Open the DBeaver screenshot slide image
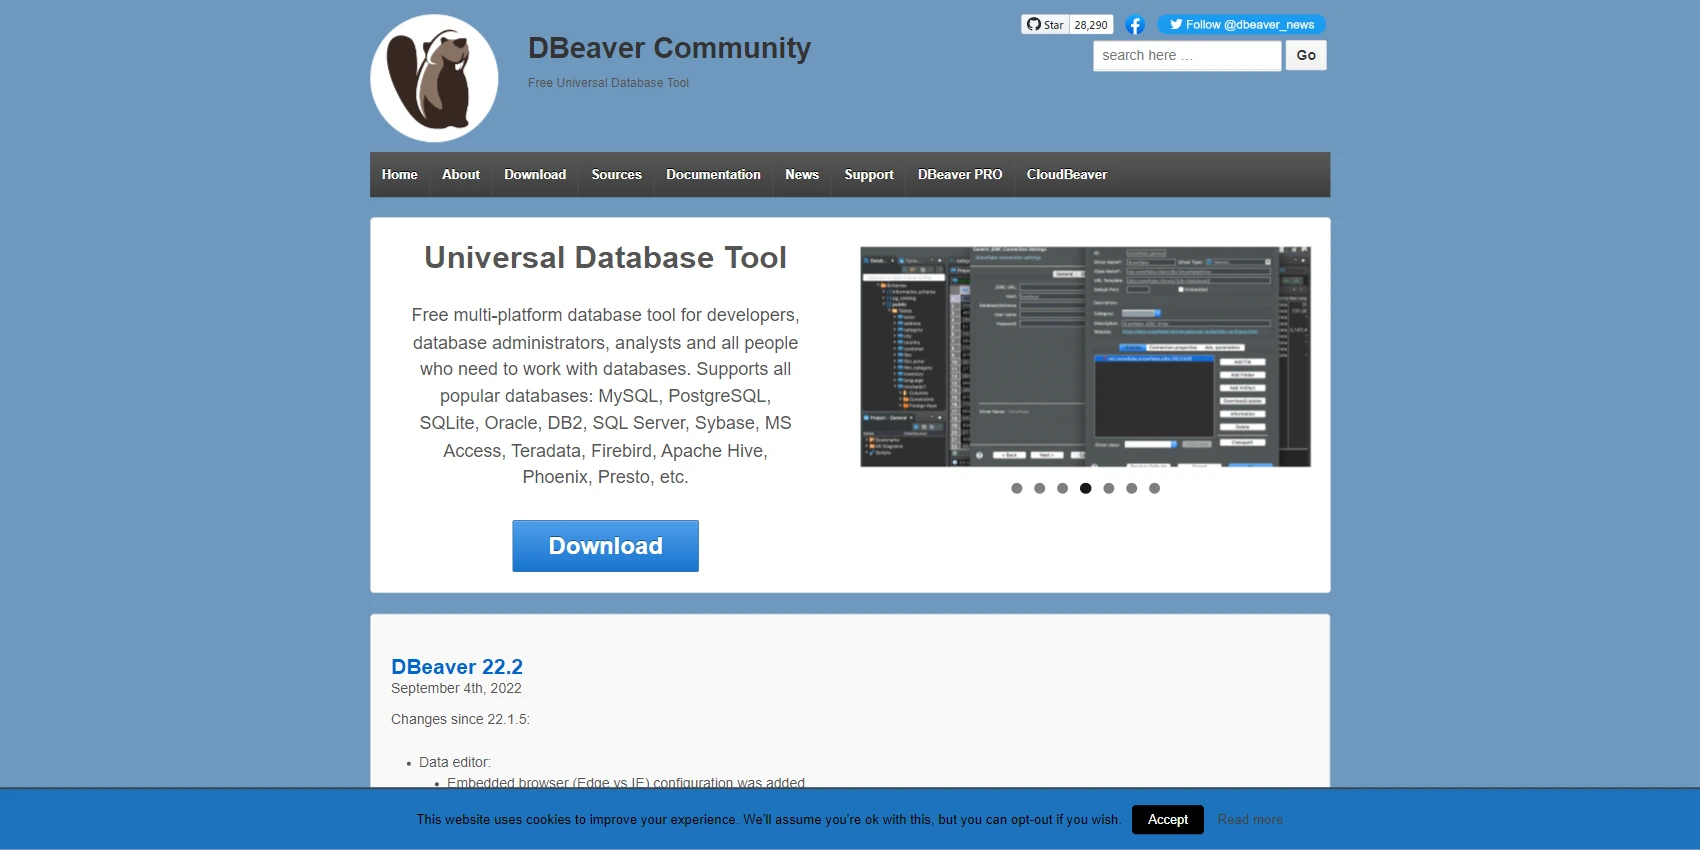Screen dimensions: 1700x850 [x=1085, y=357]
